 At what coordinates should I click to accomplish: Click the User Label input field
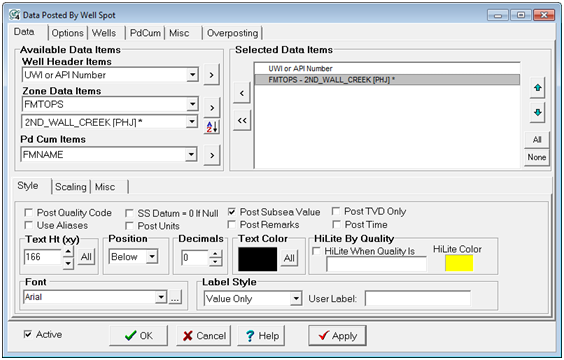[x=418, y=299]
